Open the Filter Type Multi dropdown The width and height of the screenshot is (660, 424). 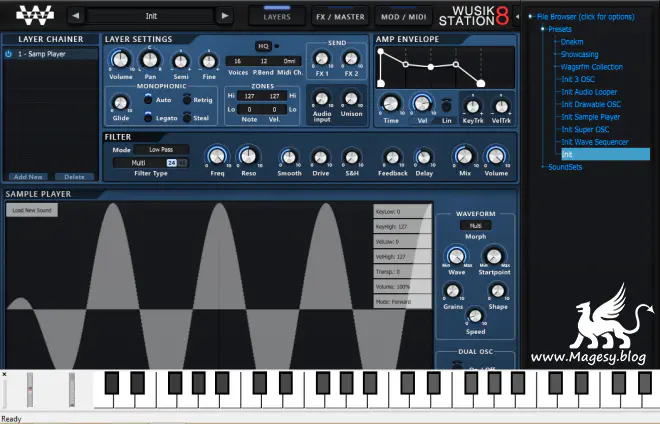[138, 163]
